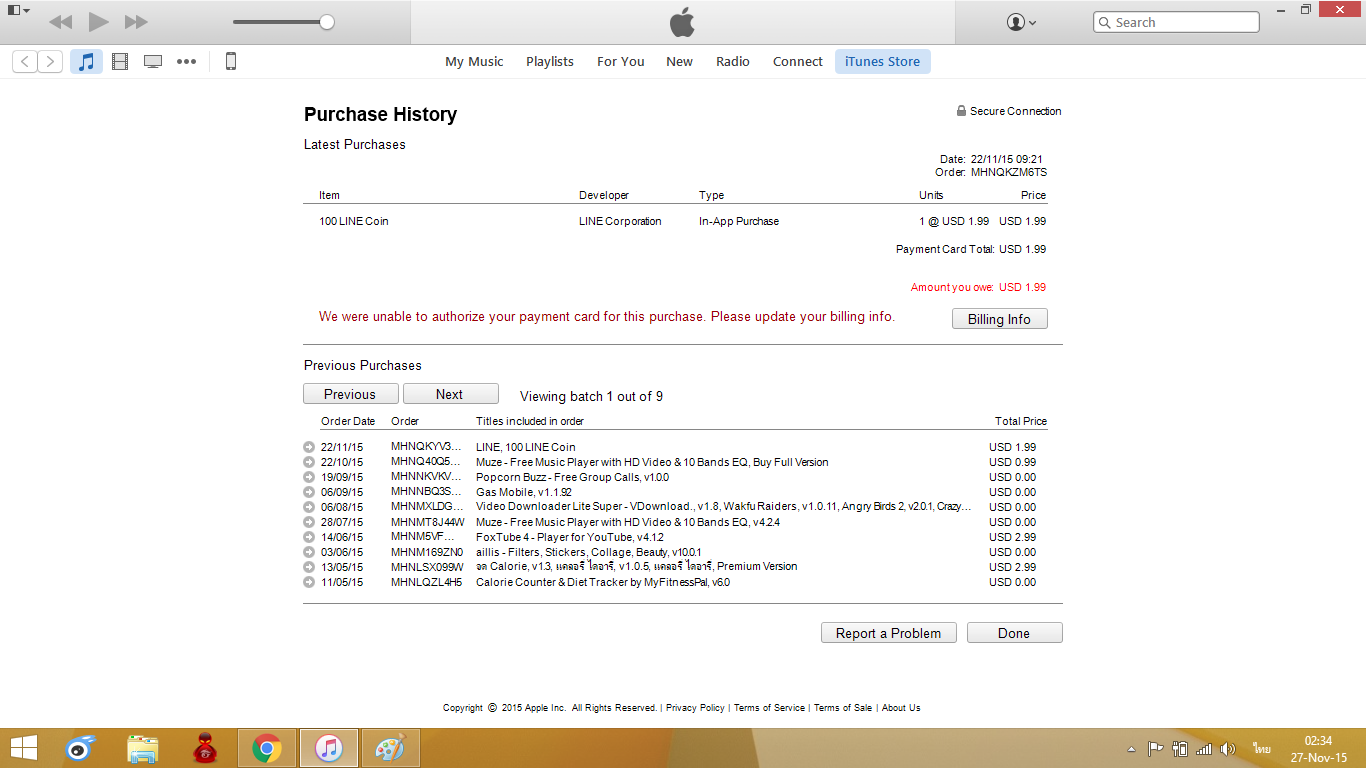The height and width of the screenshot is (768, 1366).
Task: Select the LINE Corporation developer text
Action: [x=620, y=221]
